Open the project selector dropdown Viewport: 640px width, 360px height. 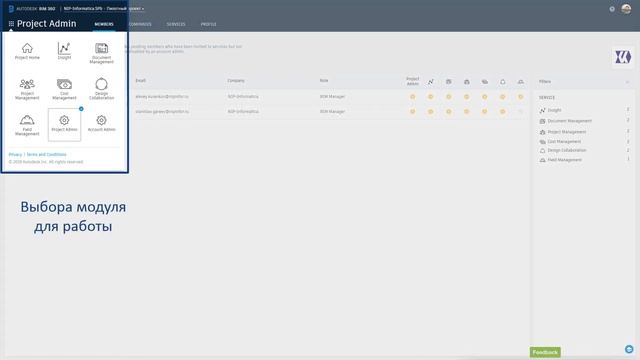click(104, 9)
